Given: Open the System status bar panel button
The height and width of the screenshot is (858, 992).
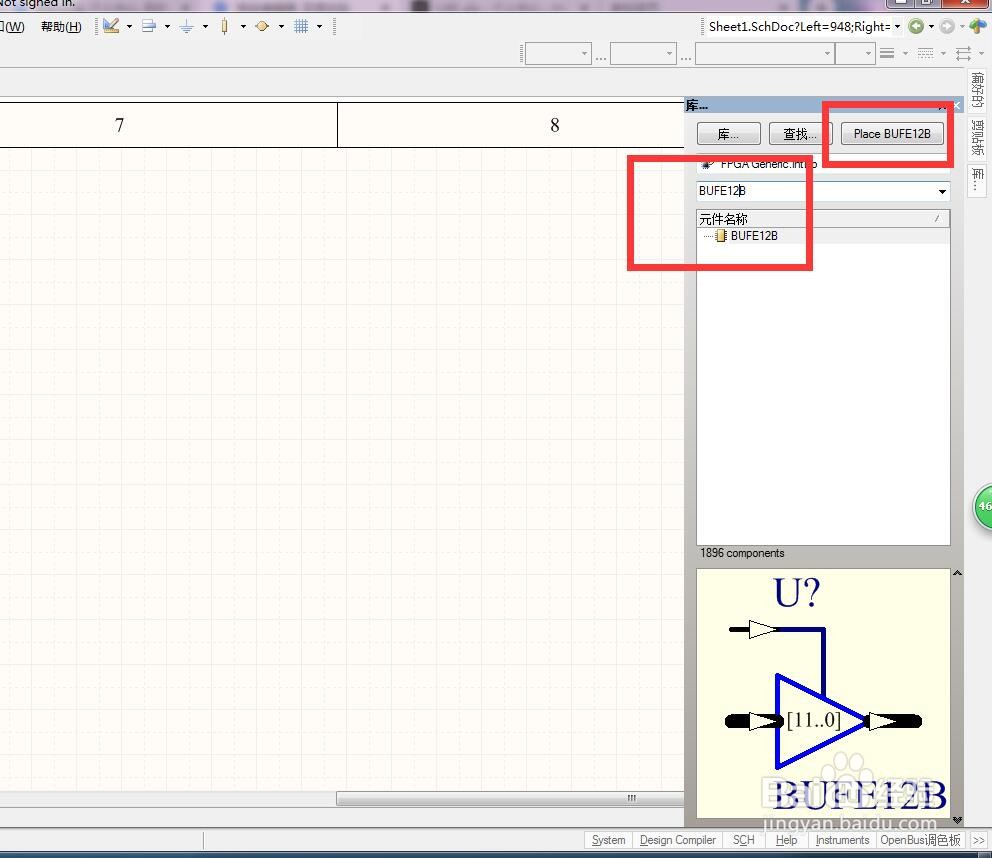Looking at the screenshot, I should pyautogui.click(x=609, y=840).
